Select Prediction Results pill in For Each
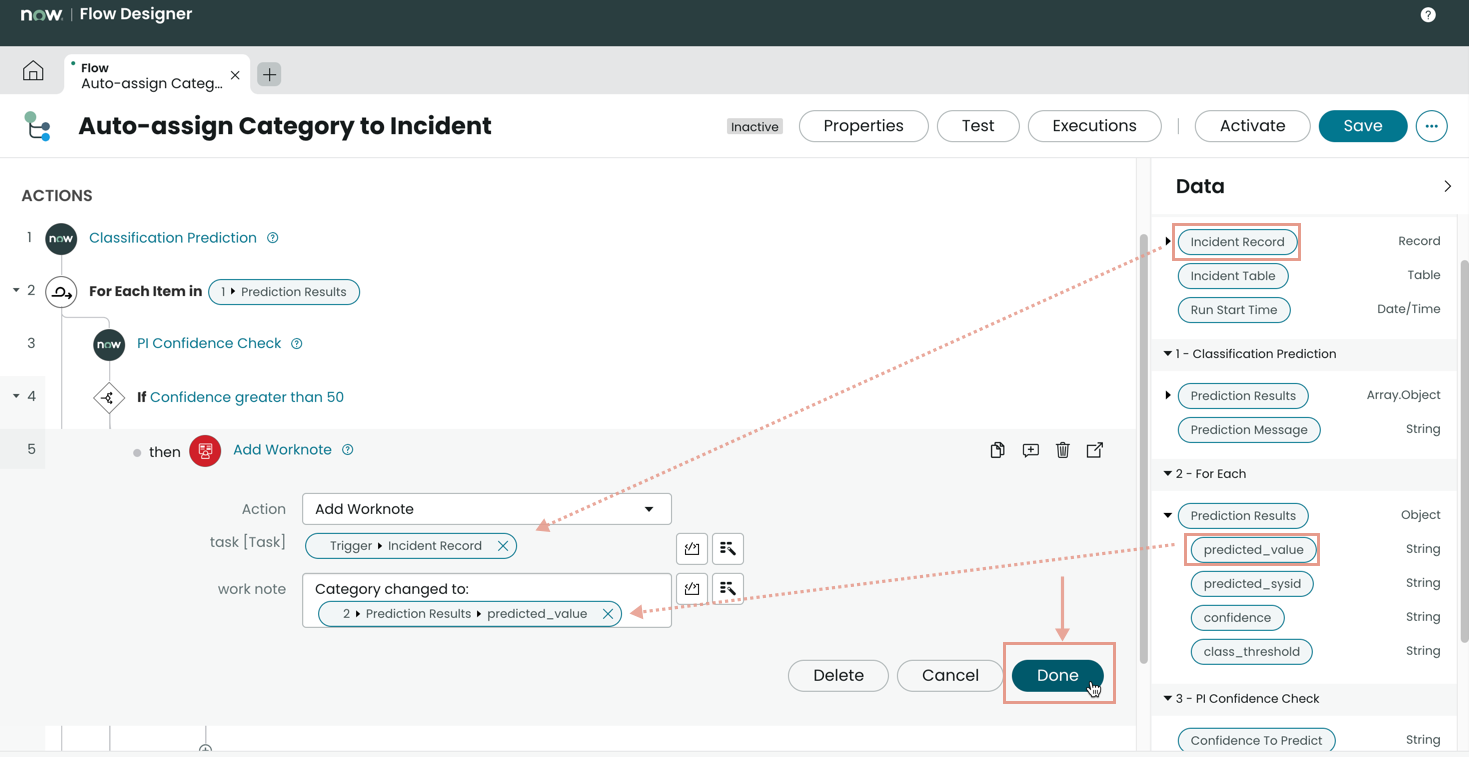 (x=284, y=292)
